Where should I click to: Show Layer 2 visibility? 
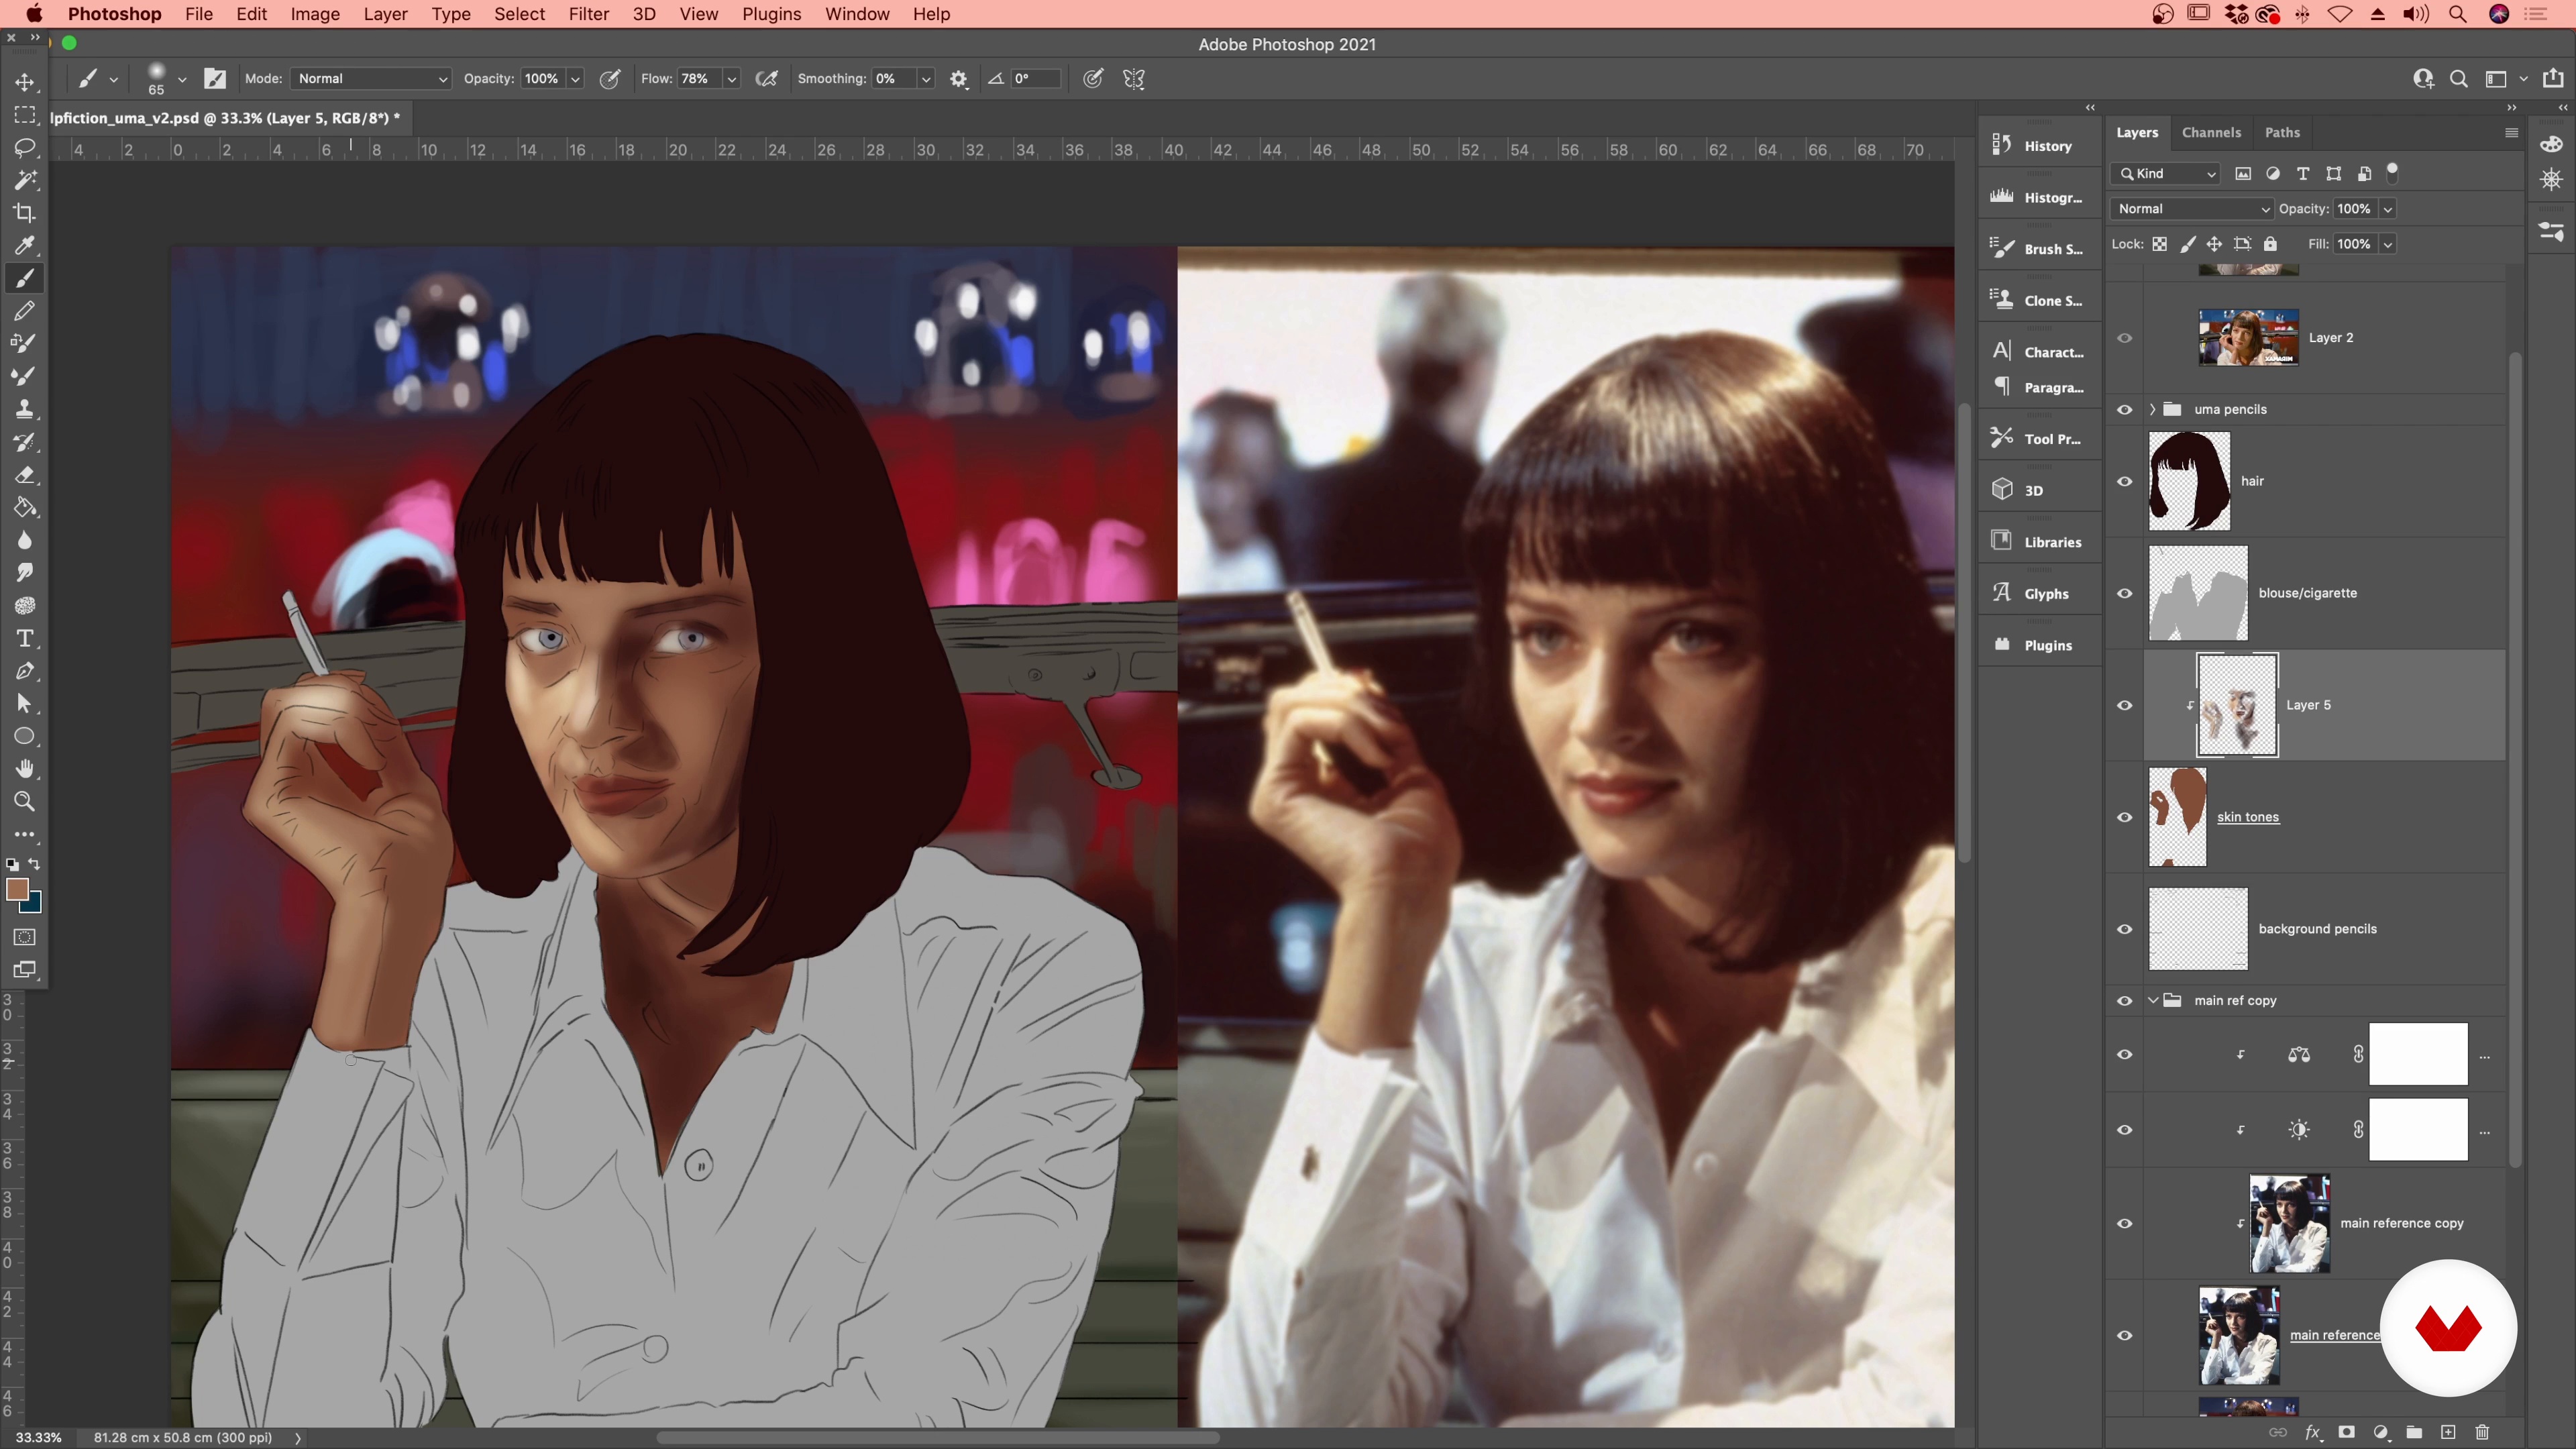2125,338
